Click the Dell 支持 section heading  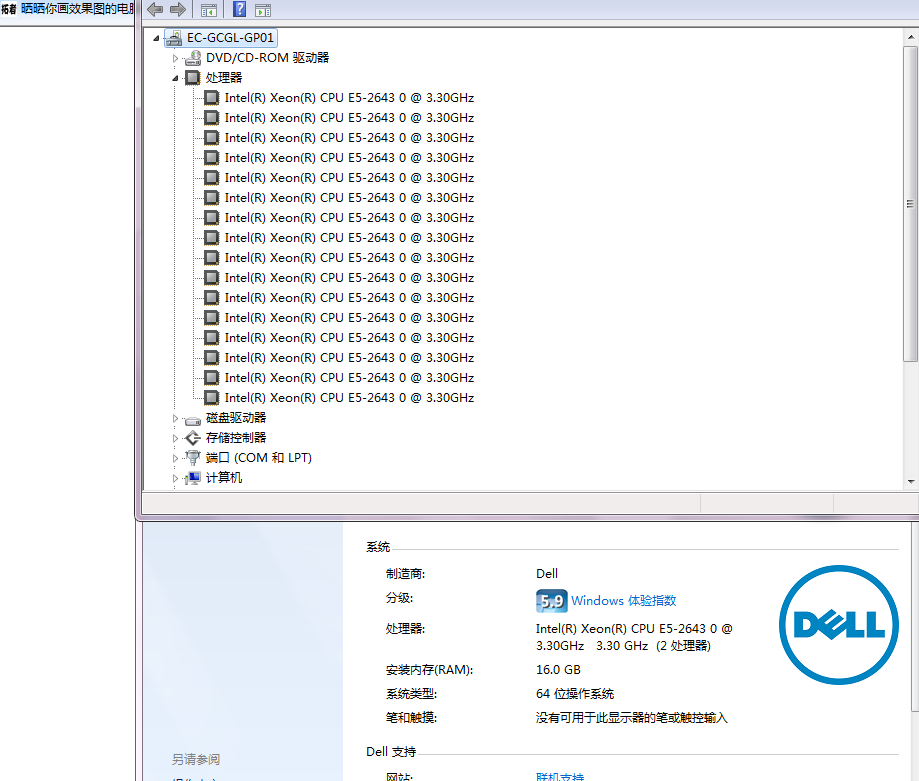[x=391, y=752]
